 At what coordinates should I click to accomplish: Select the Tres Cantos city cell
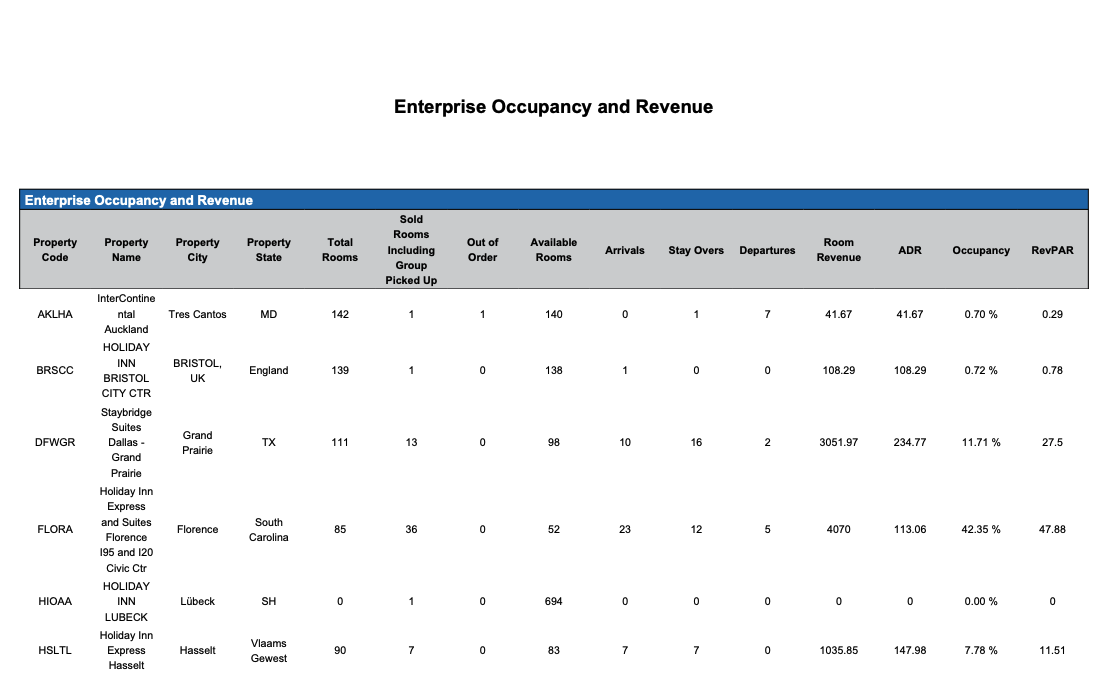197,314
